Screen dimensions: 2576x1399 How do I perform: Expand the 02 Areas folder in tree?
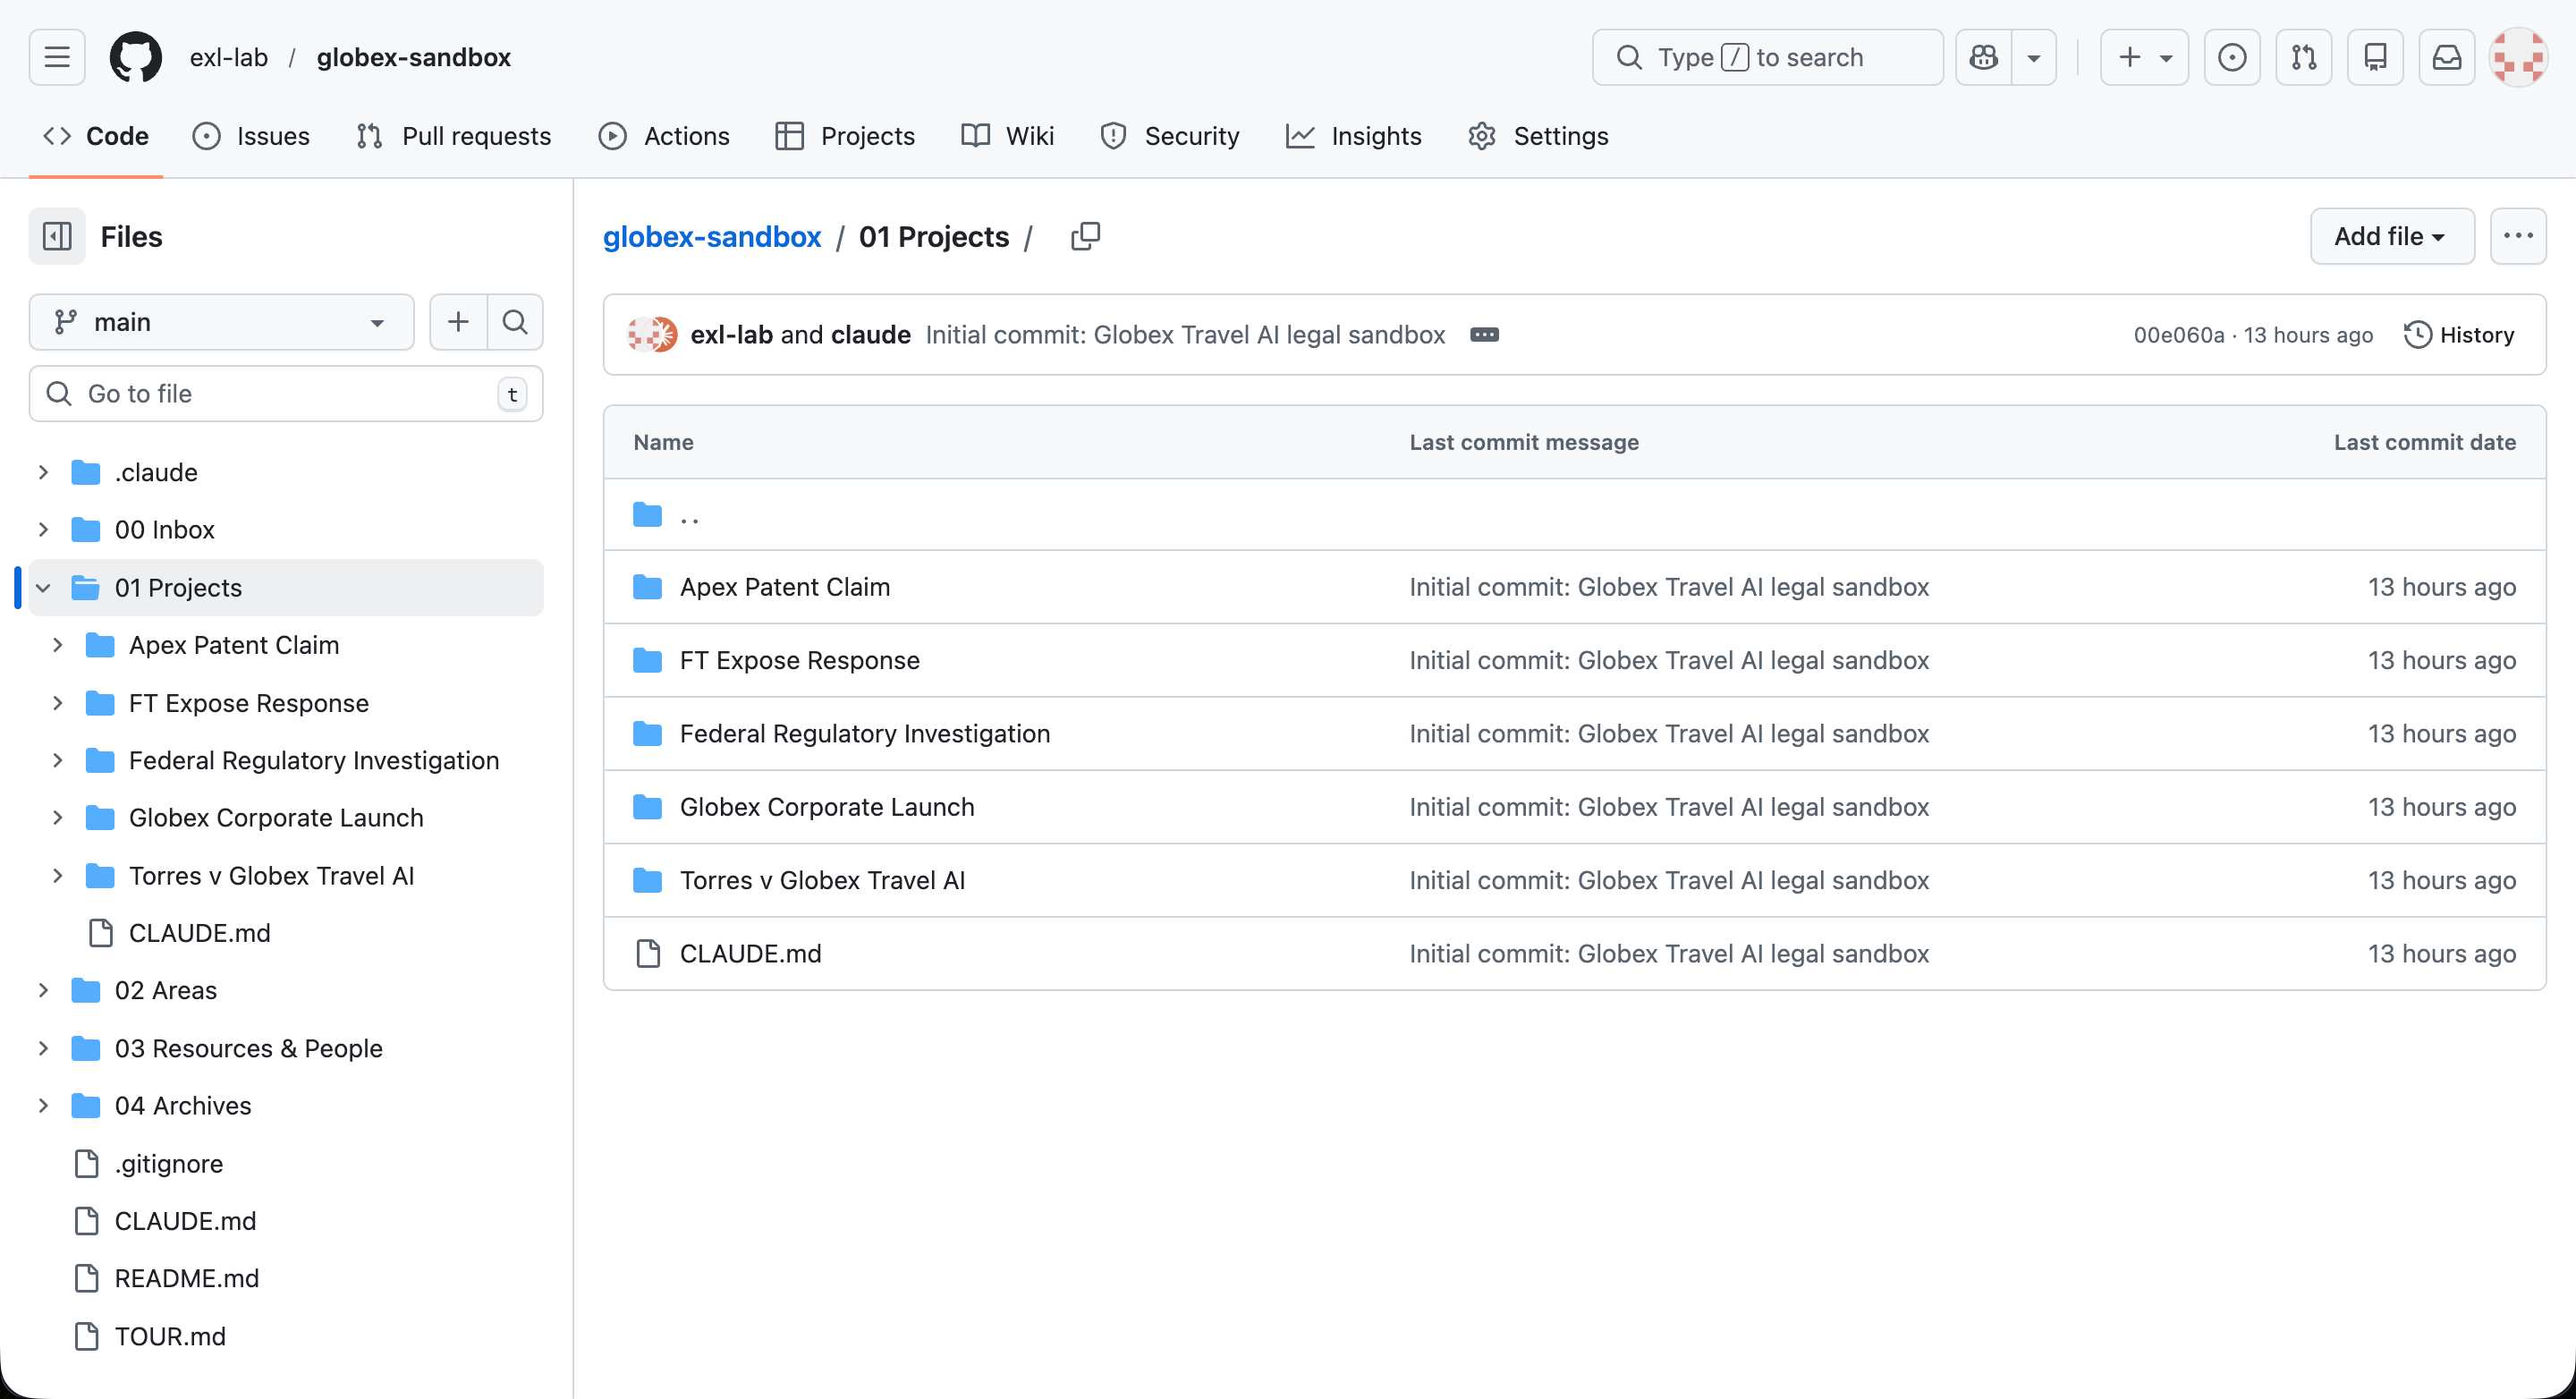pyautogui.click(x=43, y=990)
